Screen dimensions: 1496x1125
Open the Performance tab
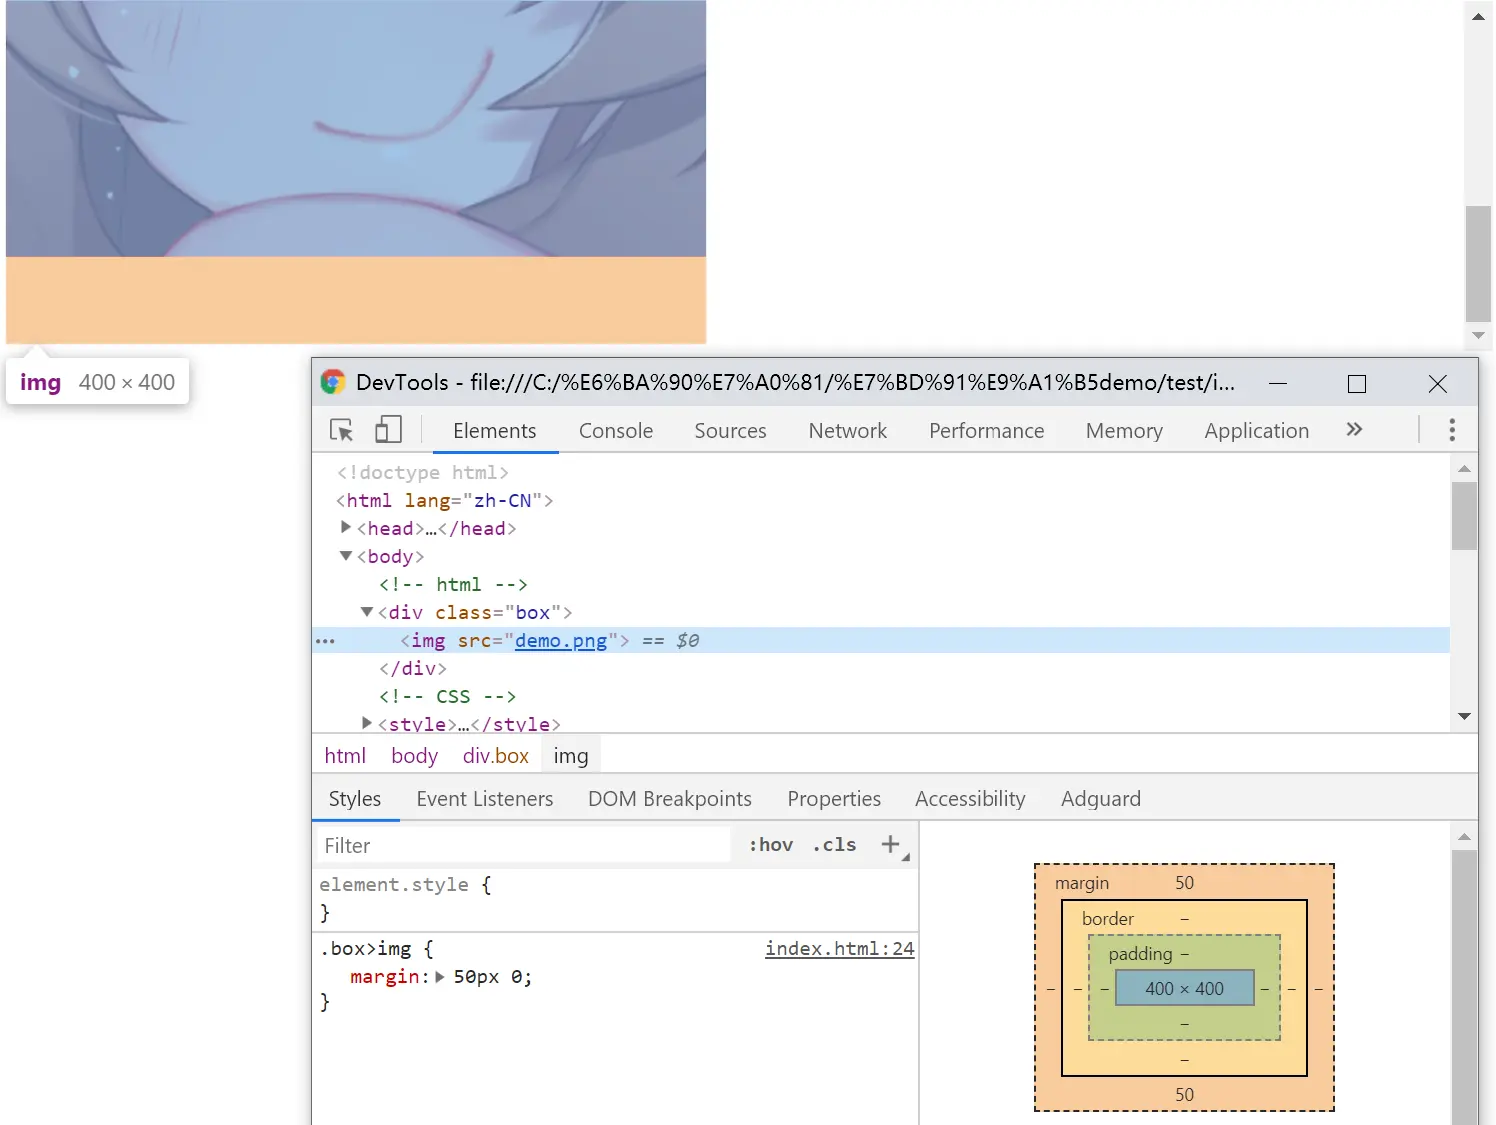point(987,431)
